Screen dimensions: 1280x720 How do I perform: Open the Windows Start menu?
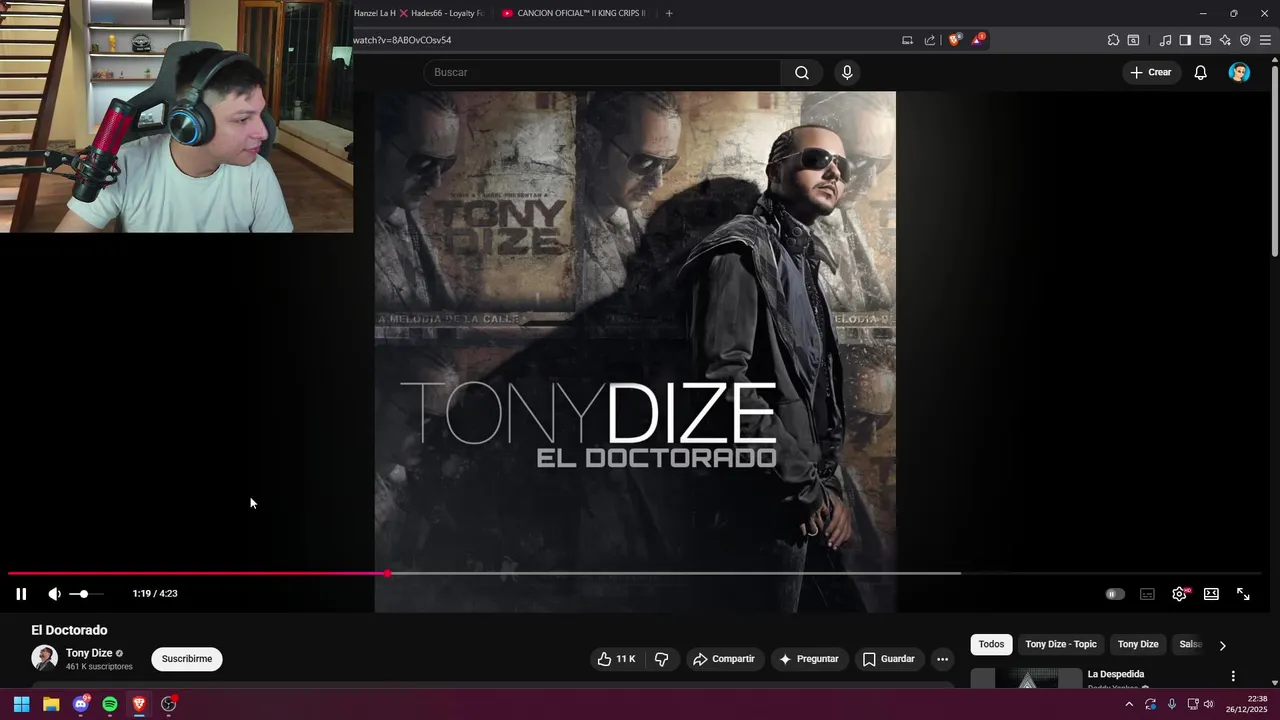tap(21, 704)
